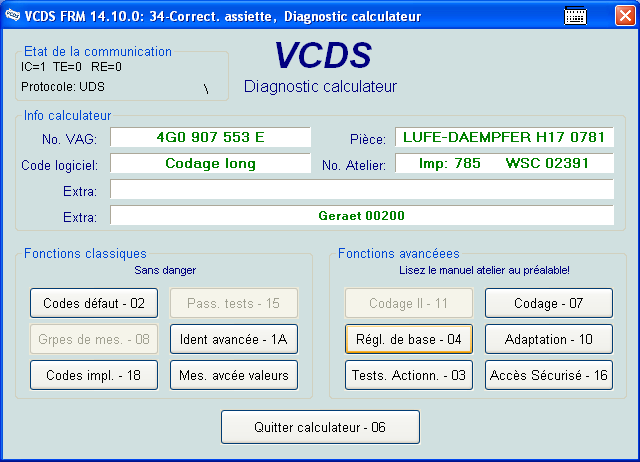Click the 'Fonctions classiques' group title

click(85, 253)
